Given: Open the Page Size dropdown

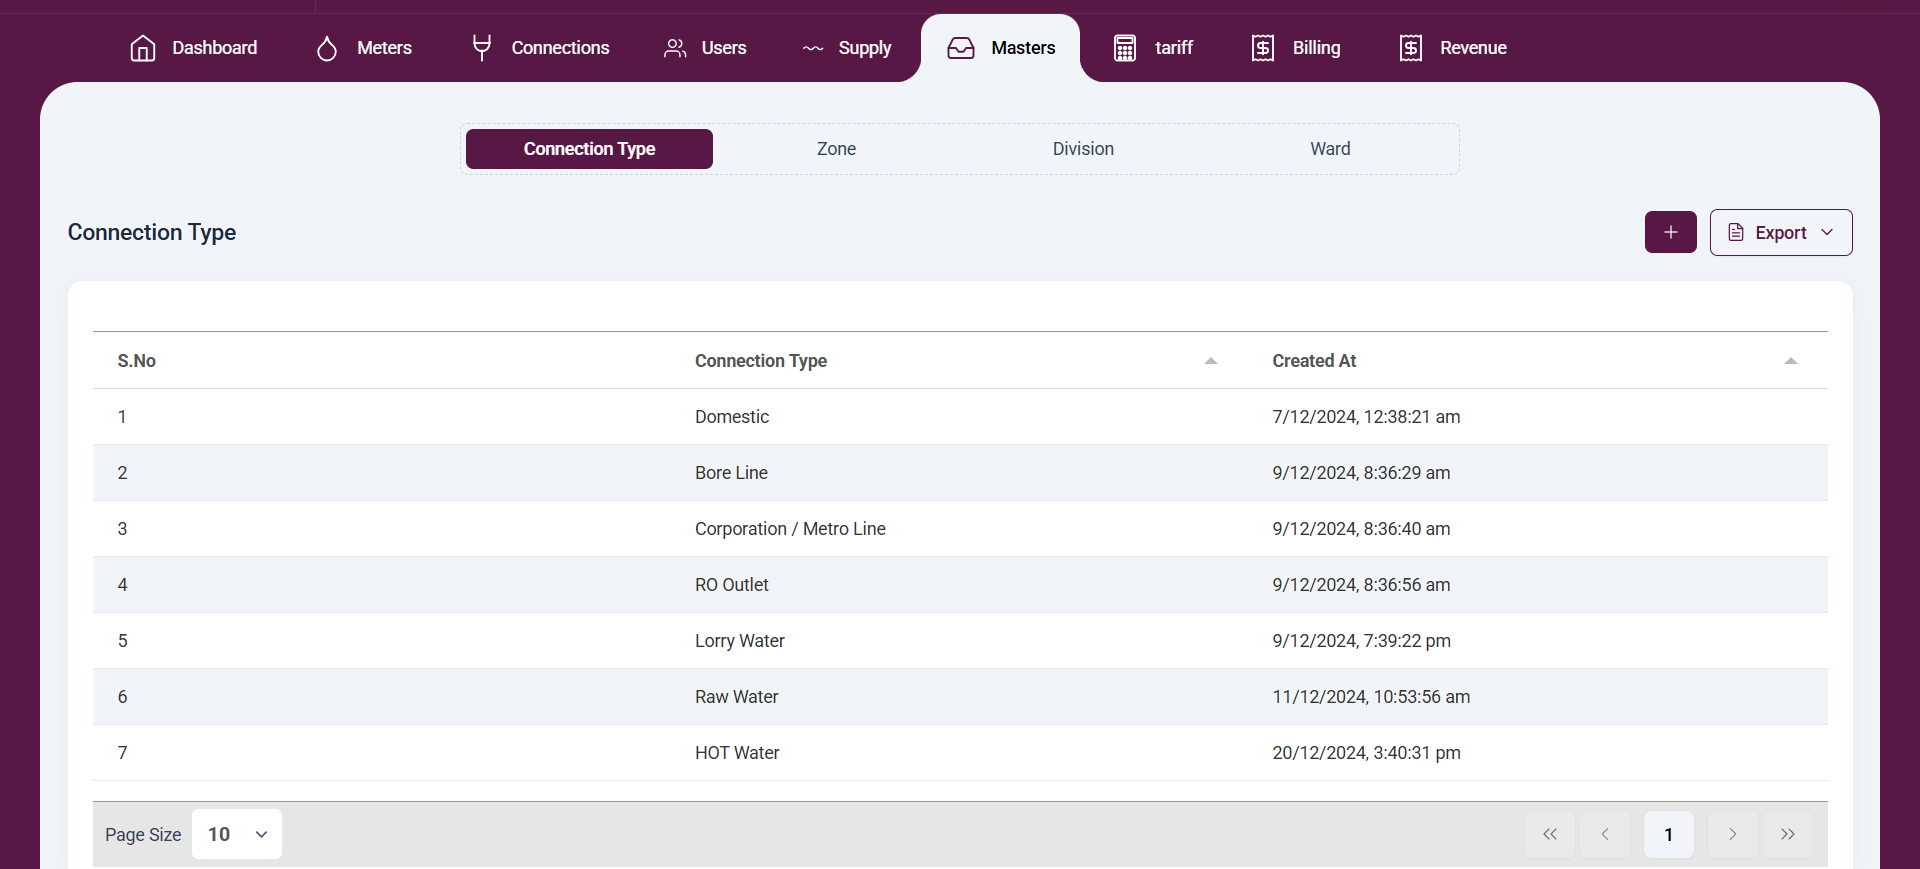Looking at the screenshot, I should click(237, 834).
